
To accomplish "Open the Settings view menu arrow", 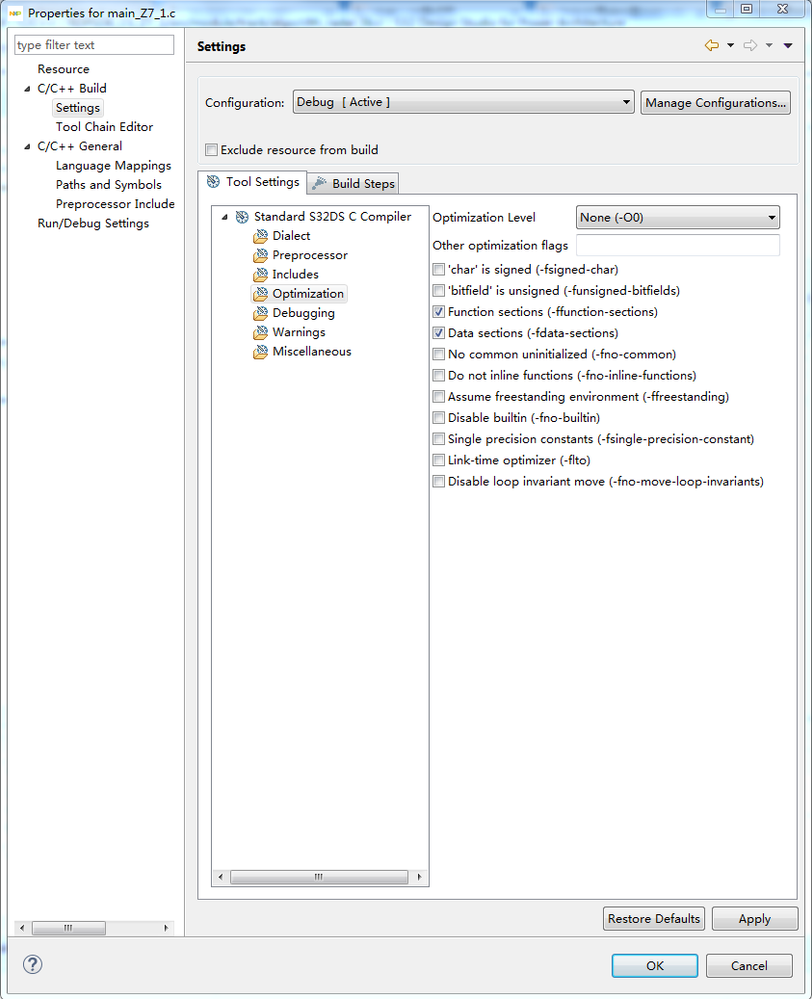I will (788, 45).
